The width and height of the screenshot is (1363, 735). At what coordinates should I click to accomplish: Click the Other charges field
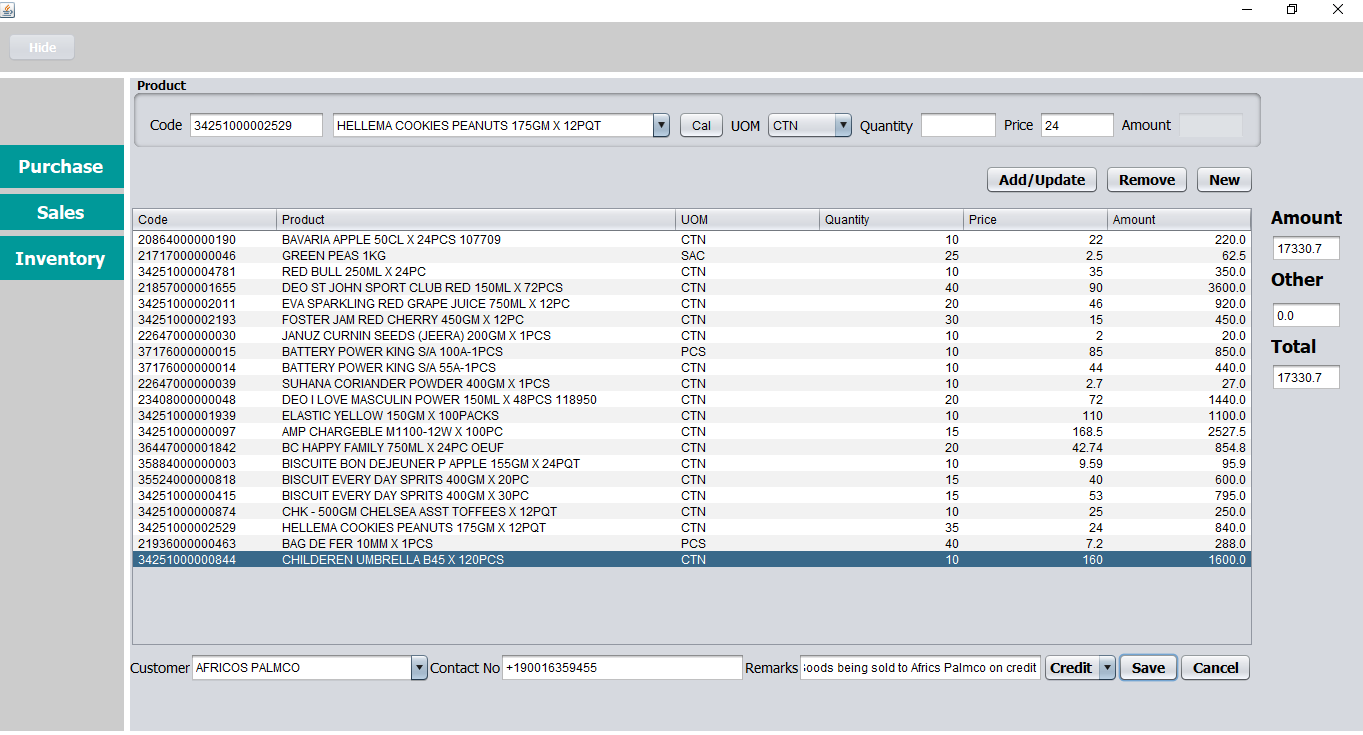point(1306,315)
